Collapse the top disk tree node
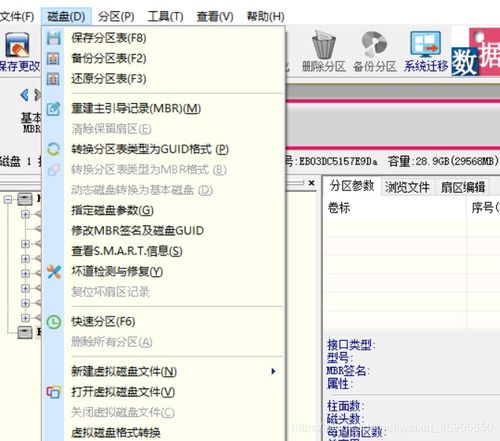 click(x=8, y=200)
